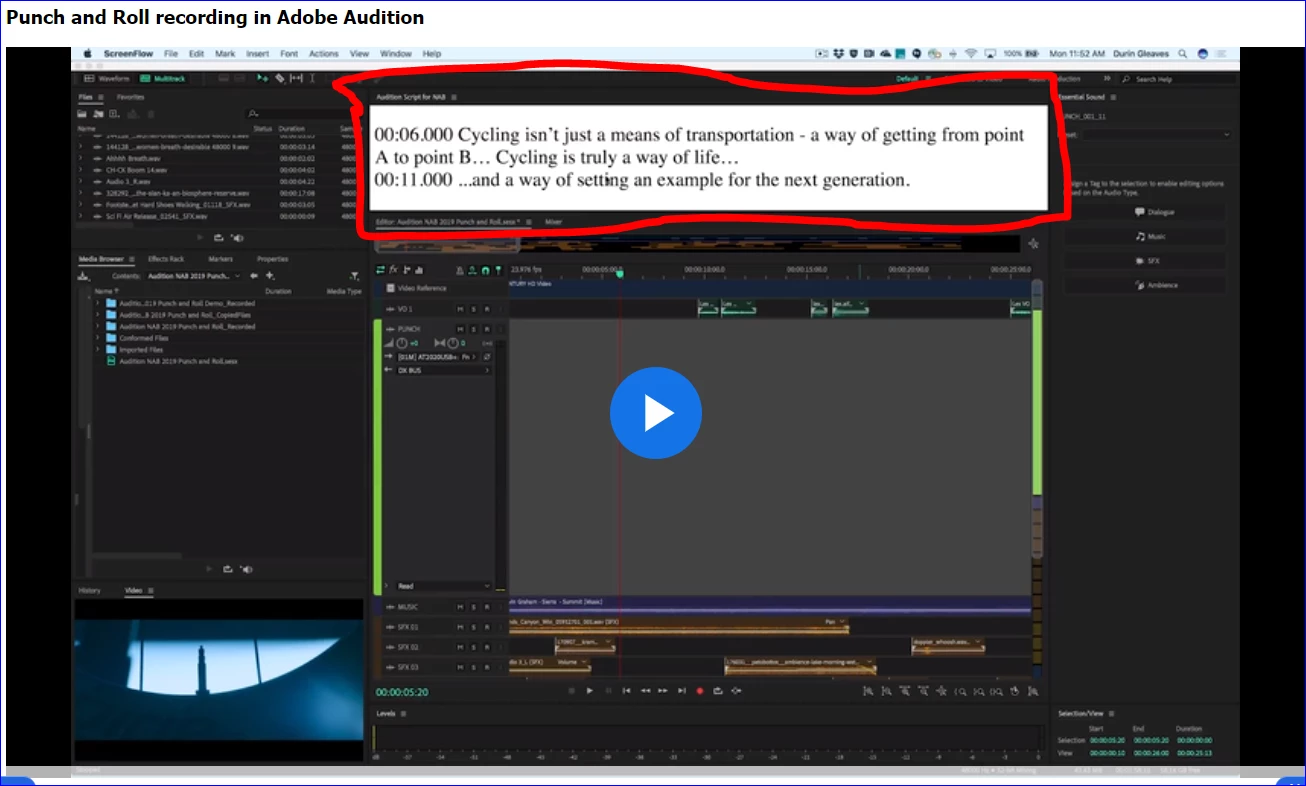The height and width of the screenshot is (786, 1306).
Task: Select the Move tool in toolbar
Action: pos(262,78)
